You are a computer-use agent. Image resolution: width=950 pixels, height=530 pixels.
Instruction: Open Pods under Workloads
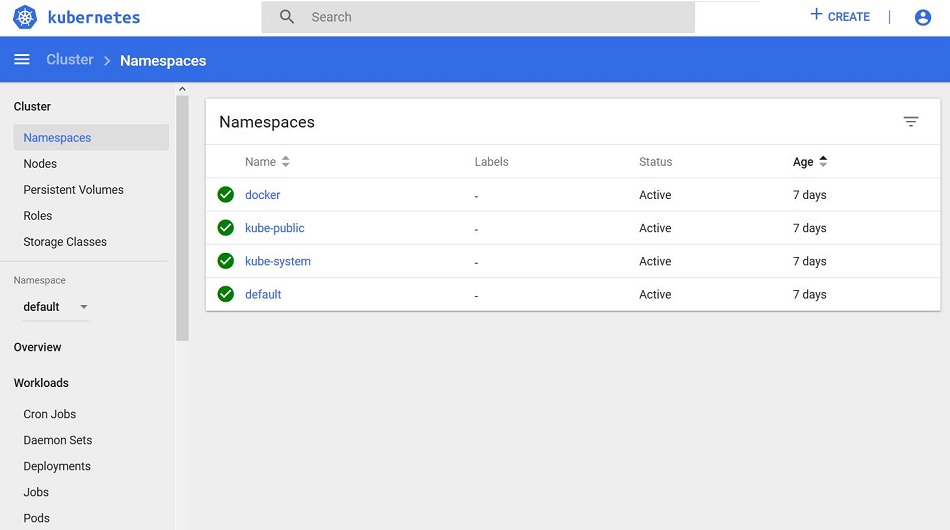tap(36, 518)
